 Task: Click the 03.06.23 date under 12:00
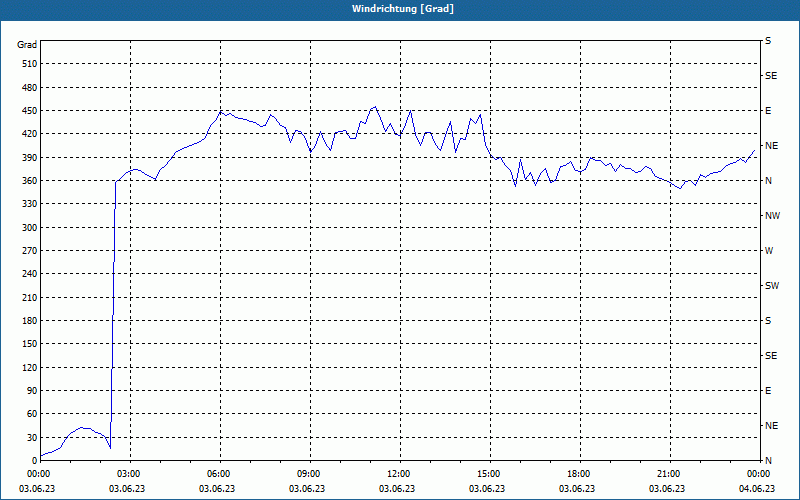[x=397, y=489]
